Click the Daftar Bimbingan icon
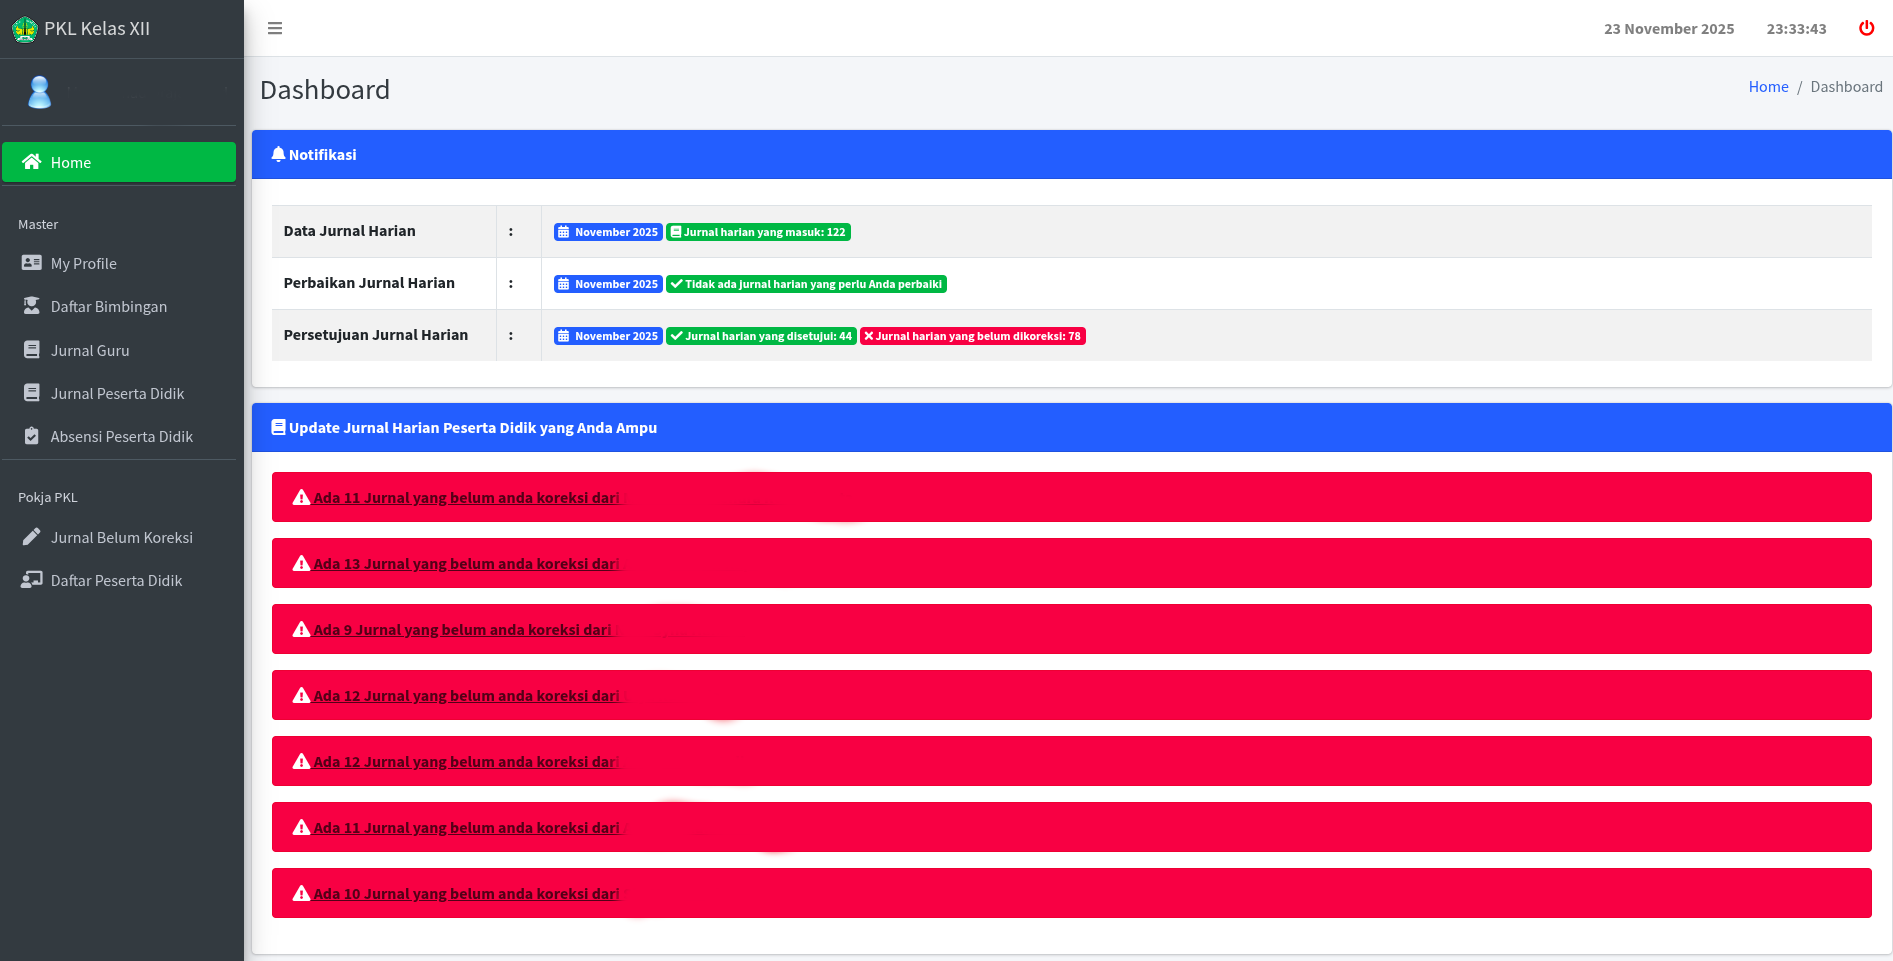Viewport: 1893px width, 961px height. pyautogui.click(x=32, y=306)
